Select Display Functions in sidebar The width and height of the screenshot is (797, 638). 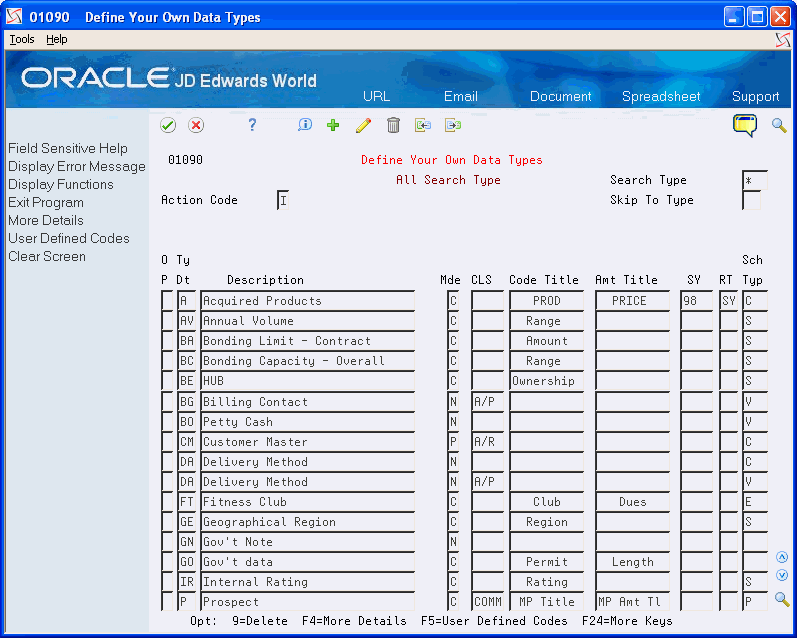(x=60, y=185)
